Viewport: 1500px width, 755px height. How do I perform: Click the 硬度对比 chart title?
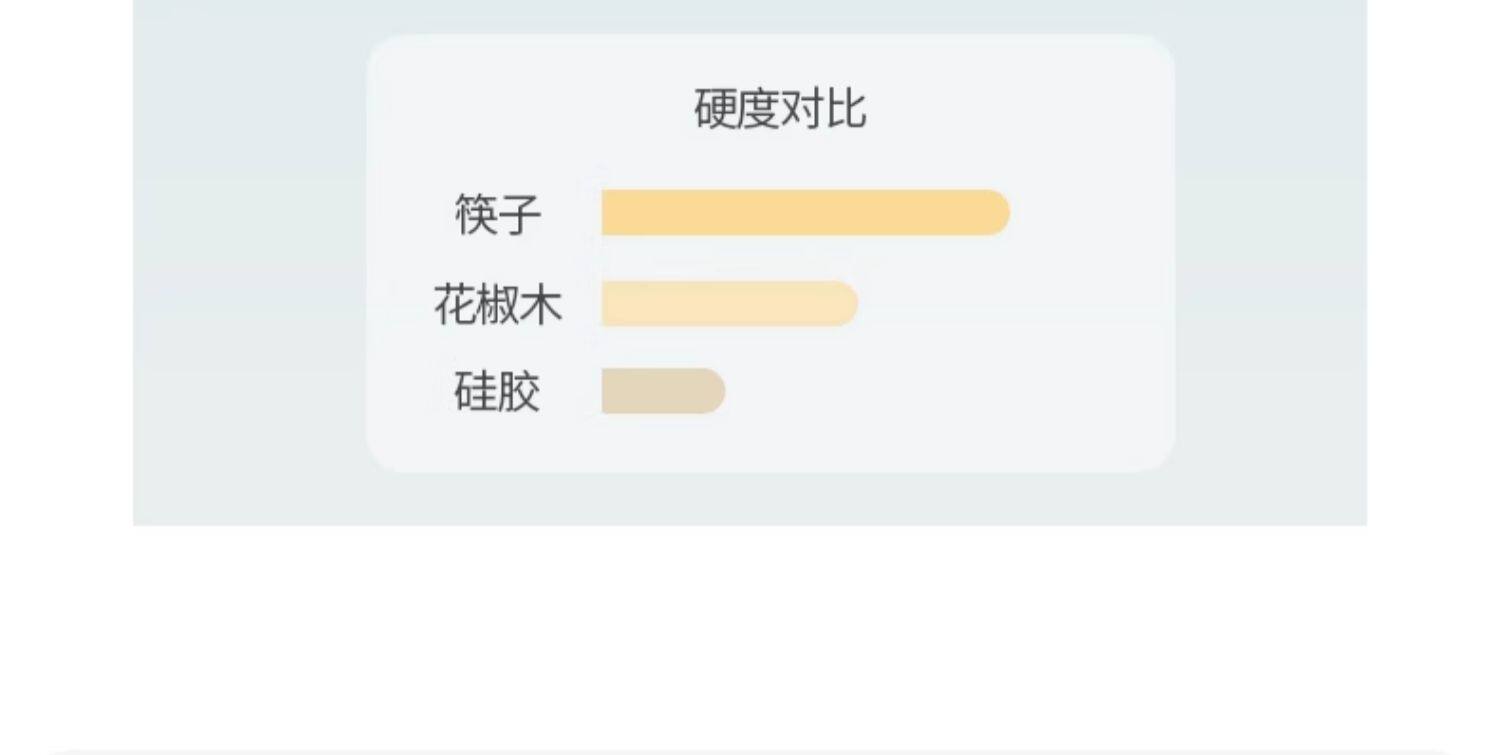pos(779,109)
